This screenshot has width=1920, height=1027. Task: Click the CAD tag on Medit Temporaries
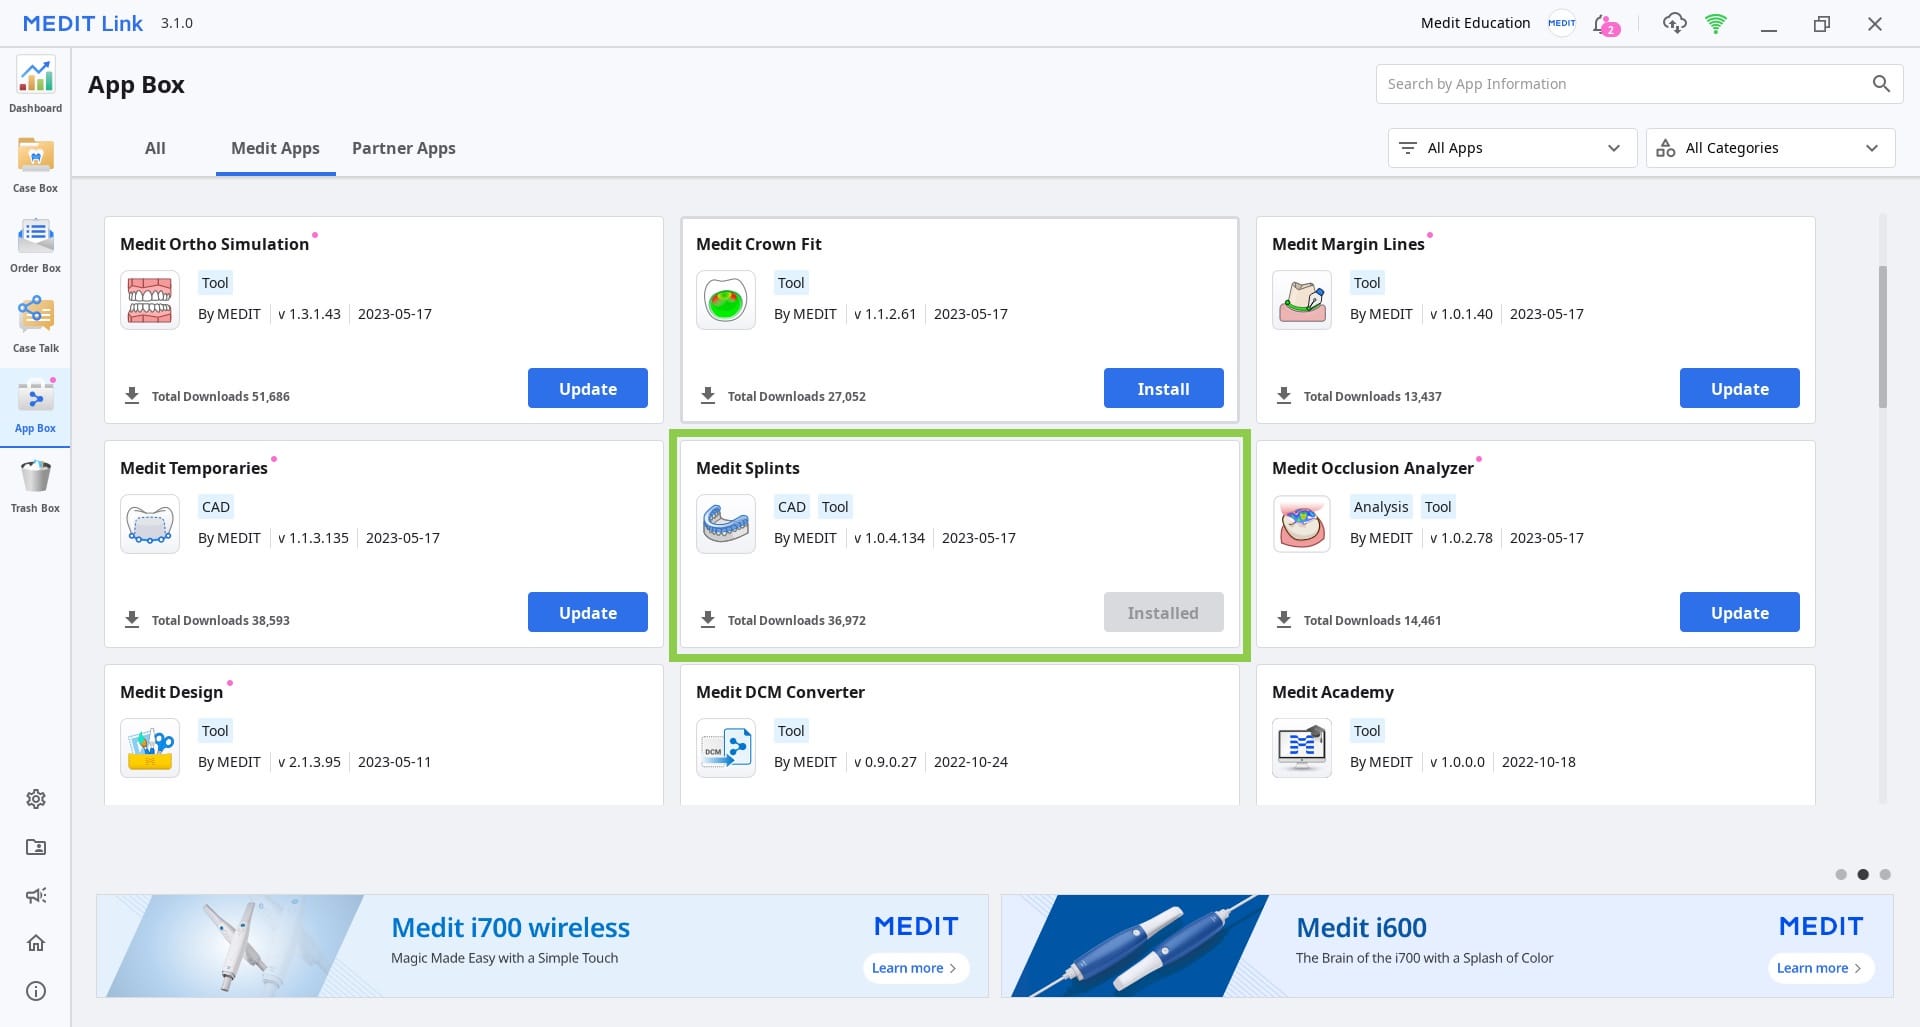click(x=216, y=507)
